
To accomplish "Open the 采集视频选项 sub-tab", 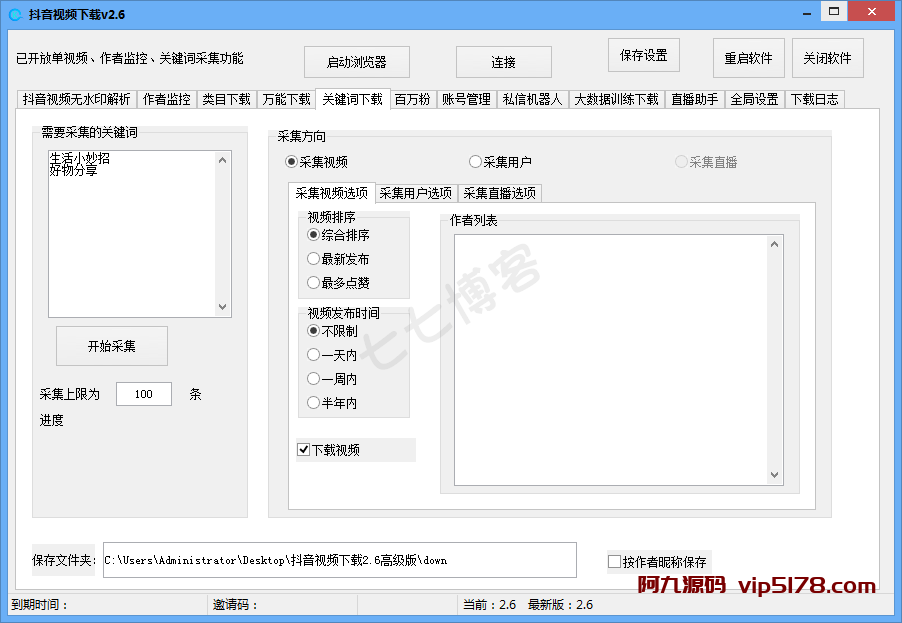I will (331, 193).
